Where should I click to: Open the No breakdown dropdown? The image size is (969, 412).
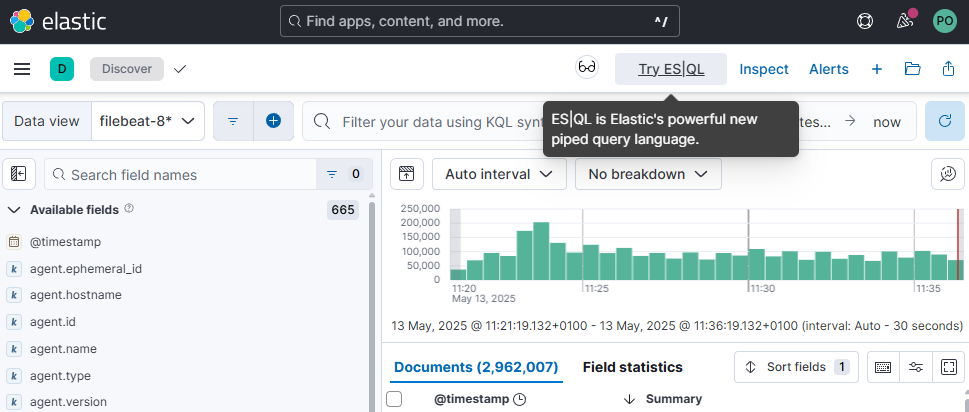pyautogui.click(x=648, y=174)
